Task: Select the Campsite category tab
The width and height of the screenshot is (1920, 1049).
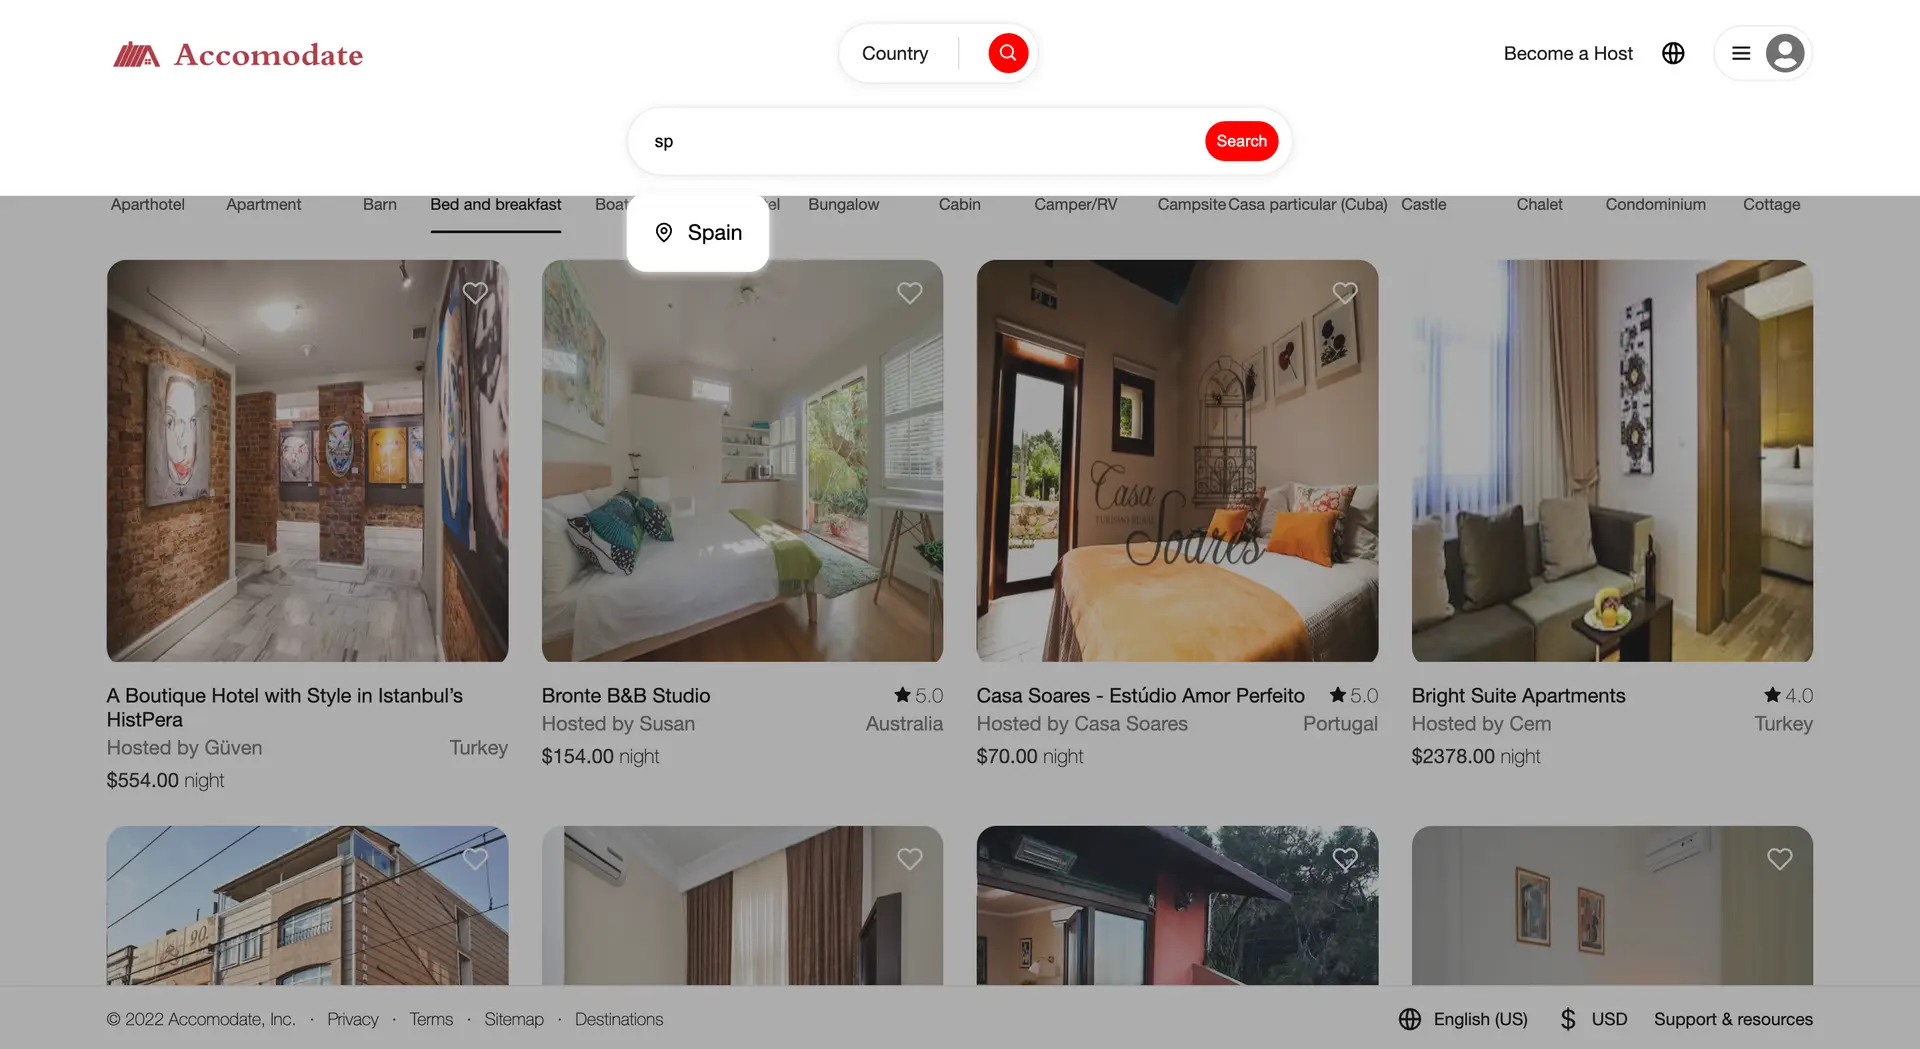Action: tap(1192, 204)
